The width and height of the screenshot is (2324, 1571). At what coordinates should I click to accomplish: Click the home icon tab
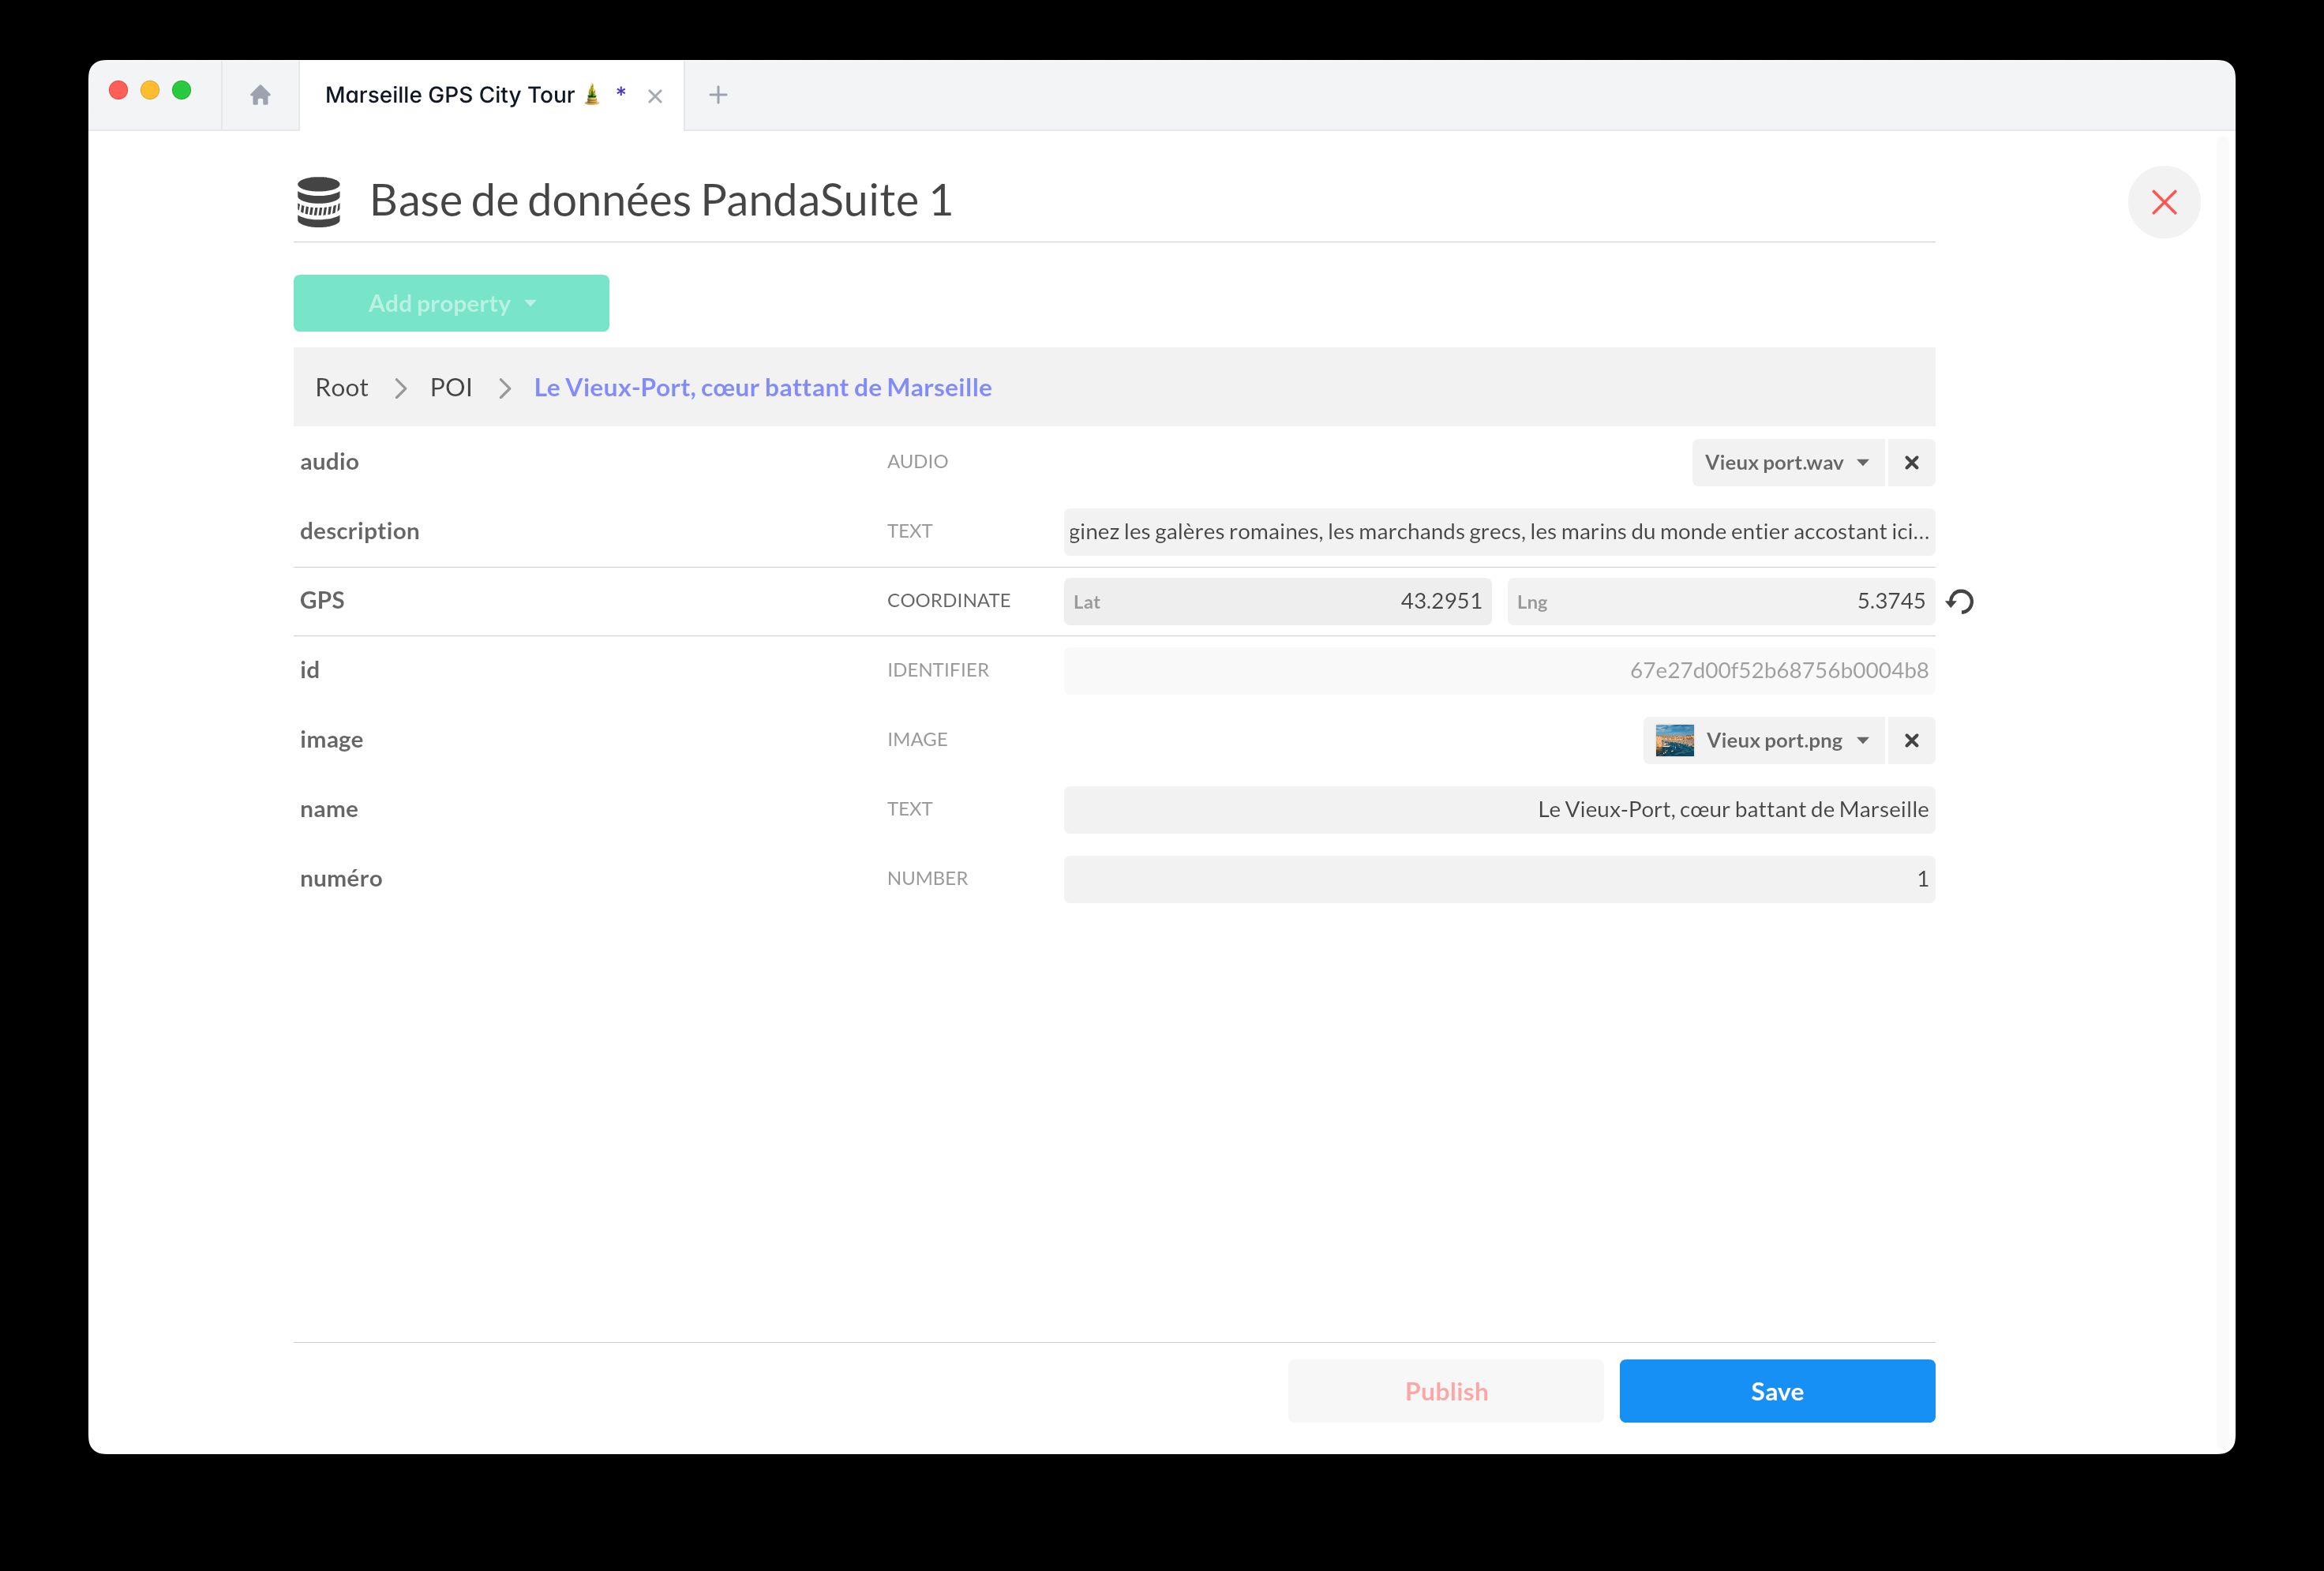260,95
